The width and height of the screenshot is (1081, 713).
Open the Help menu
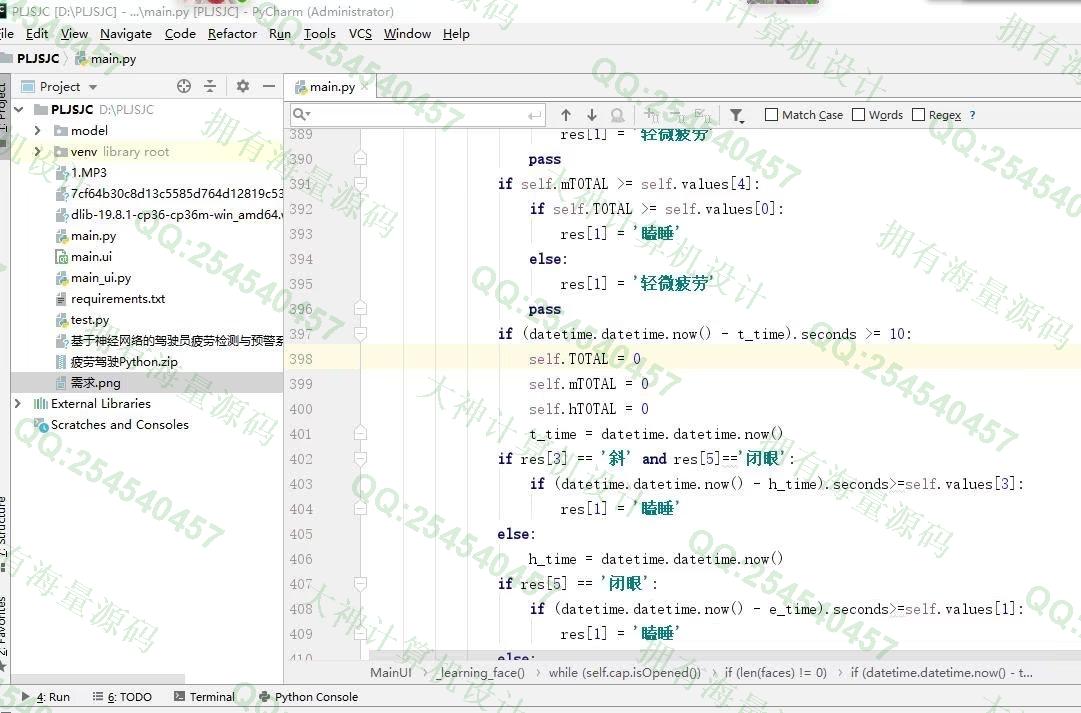[x=456, y=34]
